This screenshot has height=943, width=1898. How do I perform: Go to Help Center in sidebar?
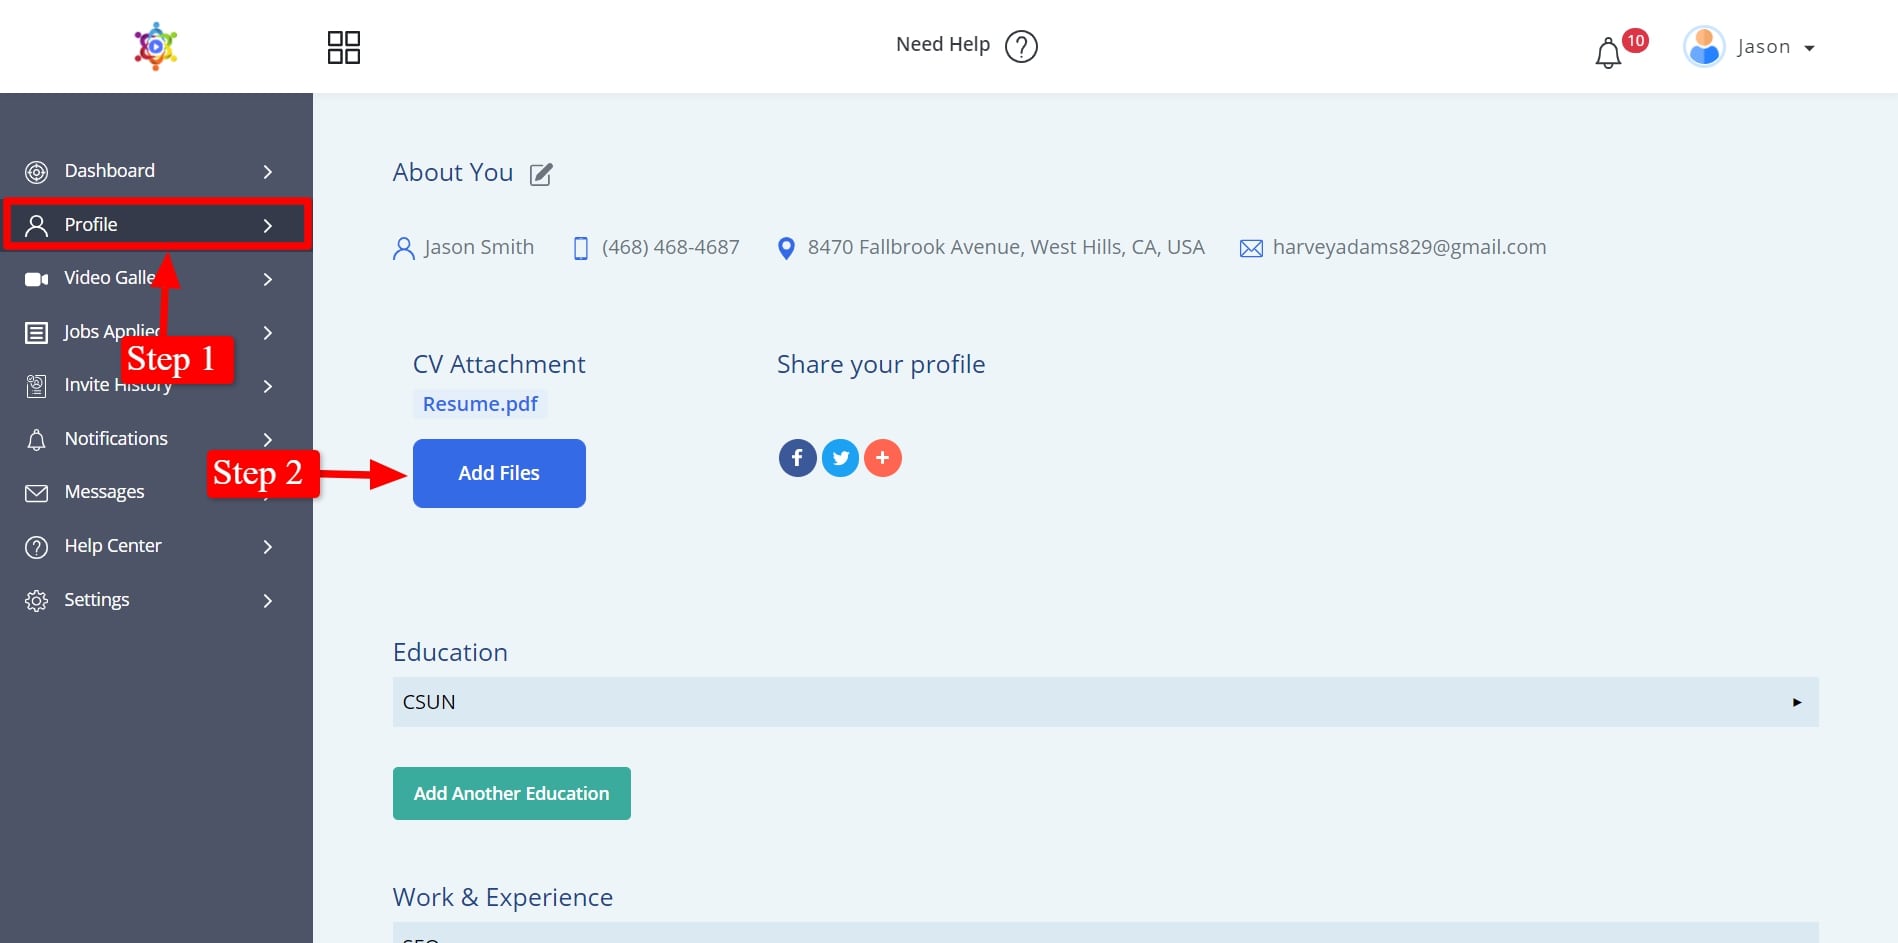(112, 546)
